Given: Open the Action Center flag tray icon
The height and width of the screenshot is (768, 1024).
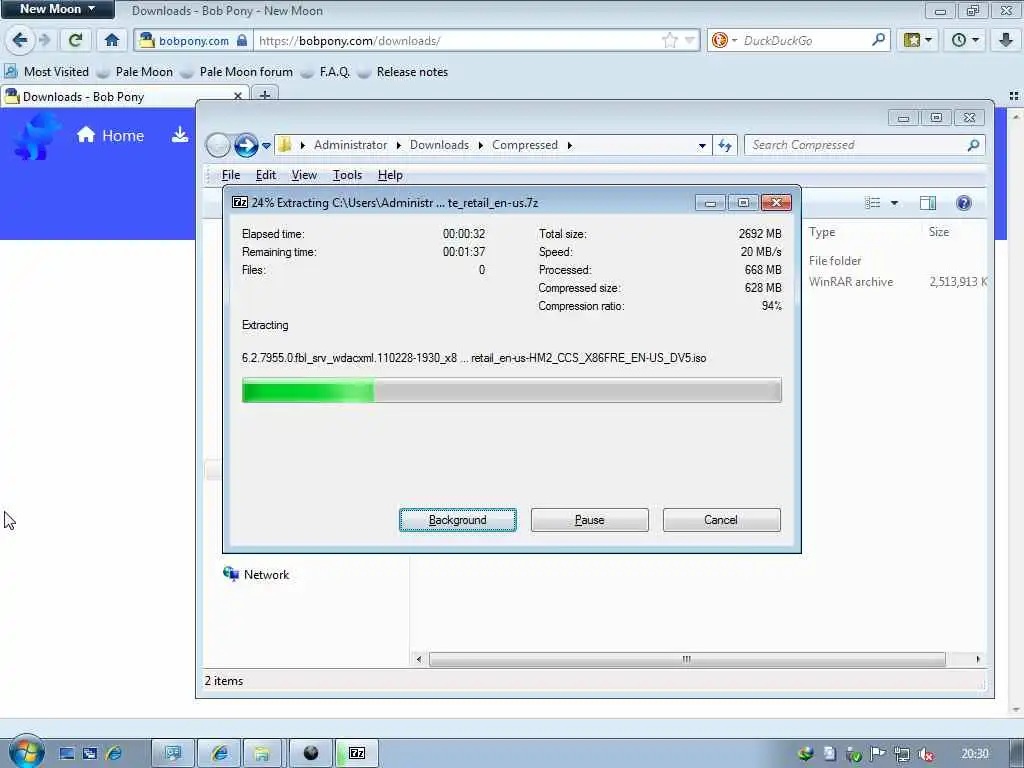Looking at the screenshot, I should point(878,754).
